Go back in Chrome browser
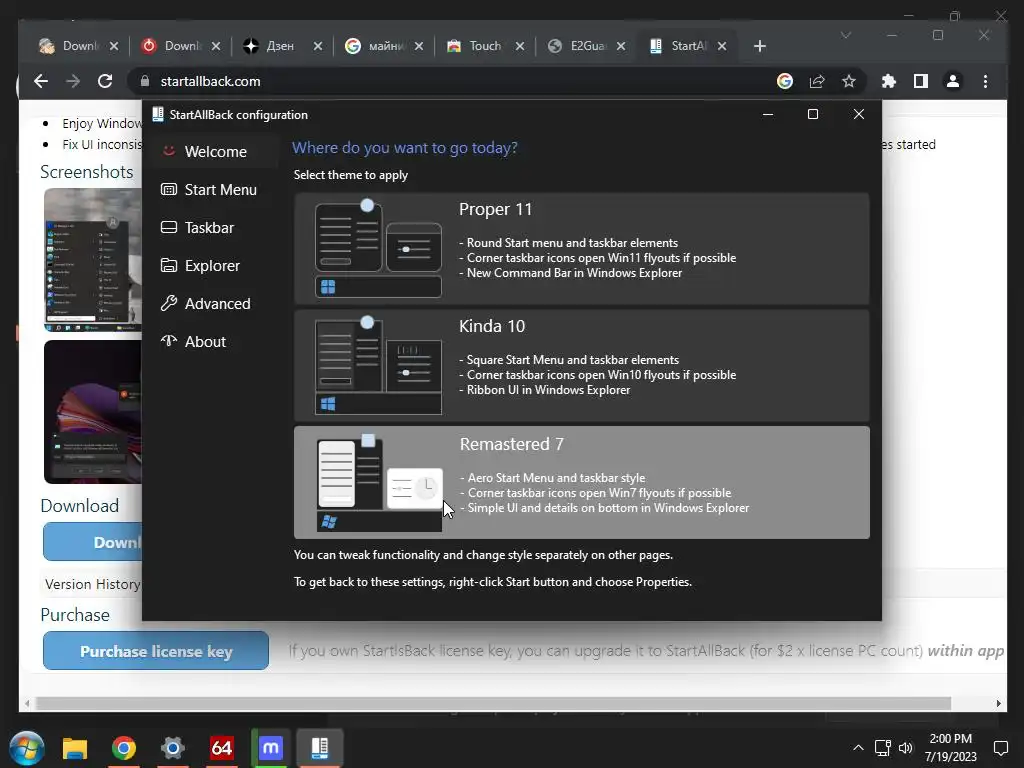 (41, 81)
